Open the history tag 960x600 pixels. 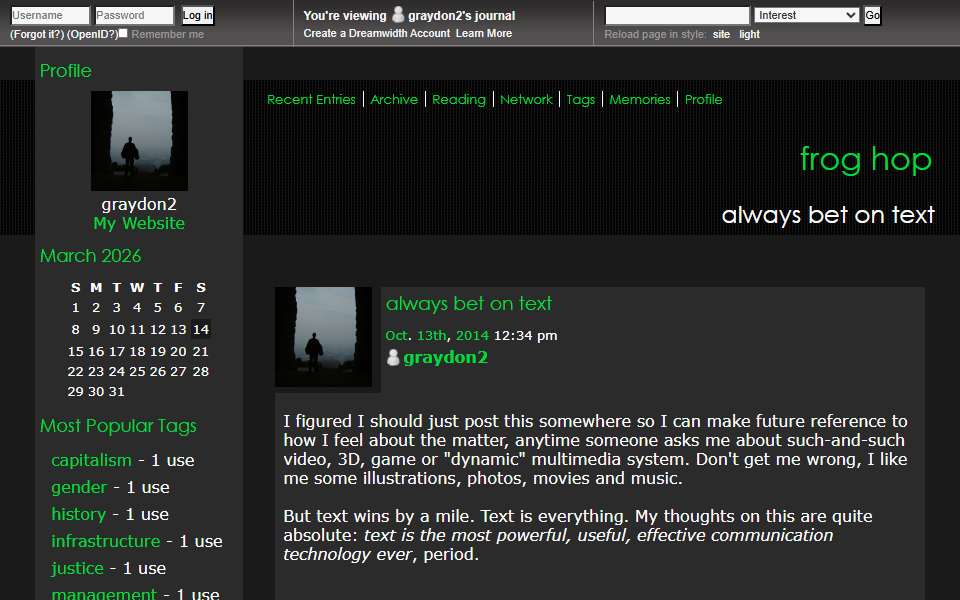tap(78, 514)
